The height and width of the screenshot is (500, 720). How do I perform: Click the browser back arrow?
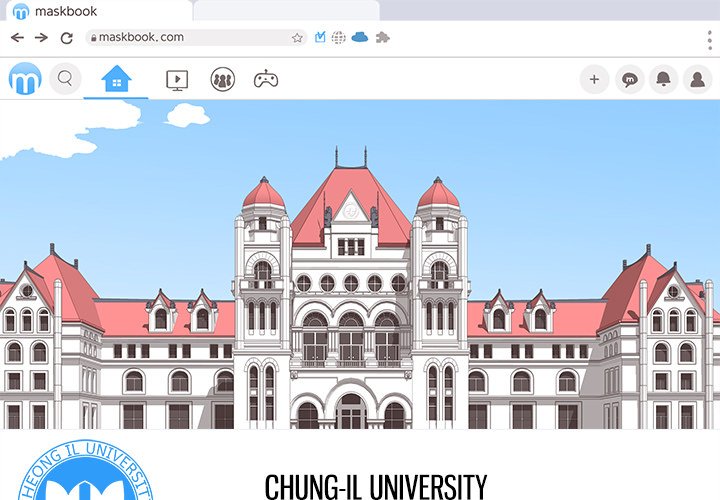[x=17, y=38]
